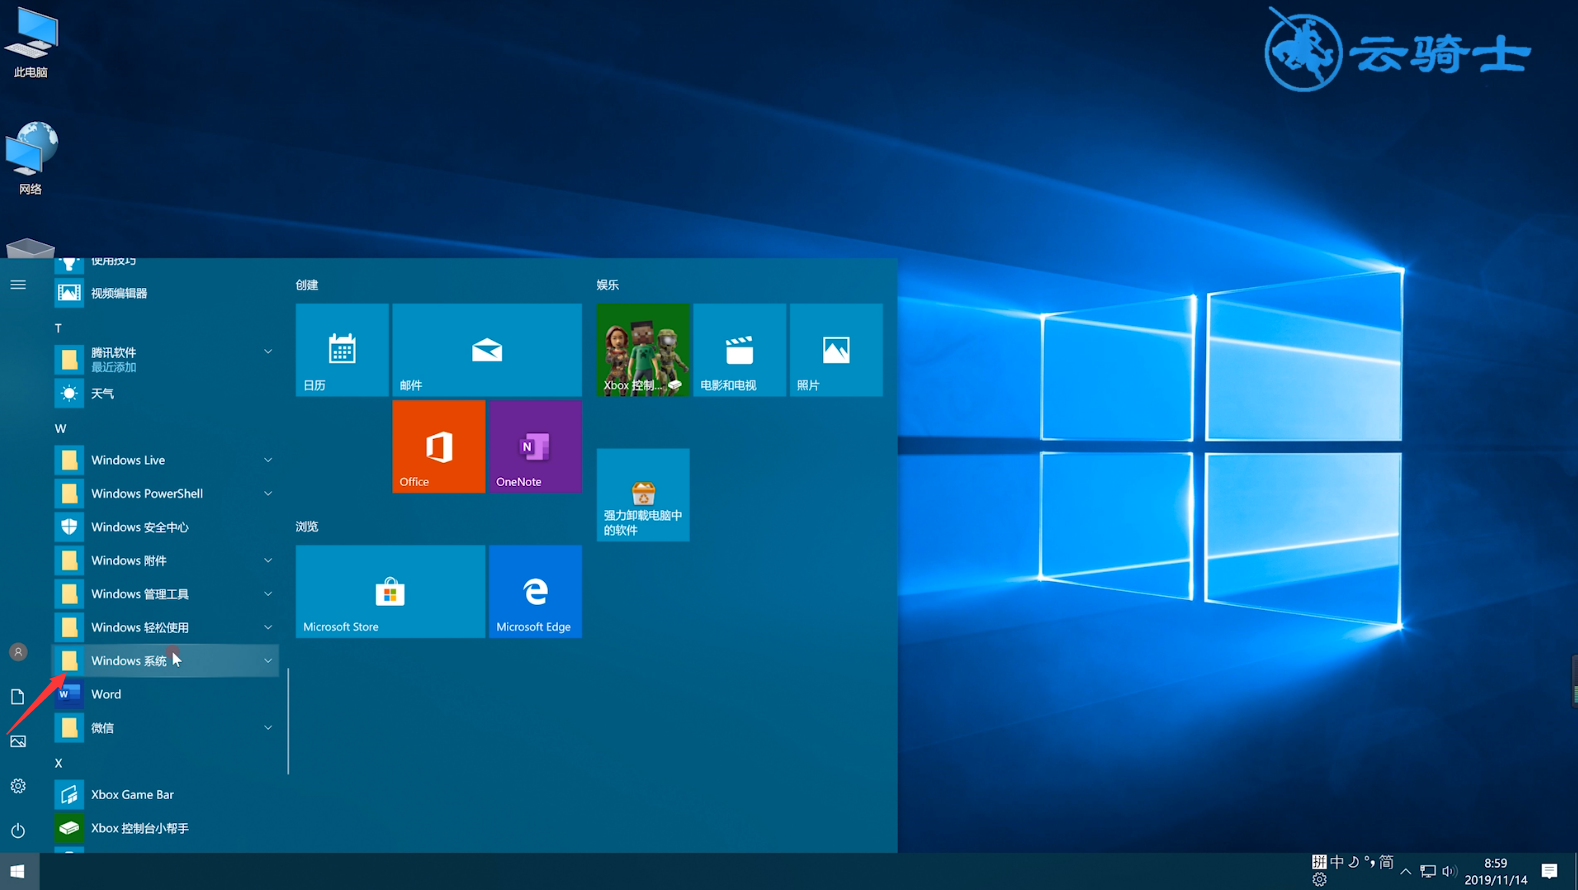Open Word from the app list
Screen dimensions: 1578x890
[x=165, y=694]
